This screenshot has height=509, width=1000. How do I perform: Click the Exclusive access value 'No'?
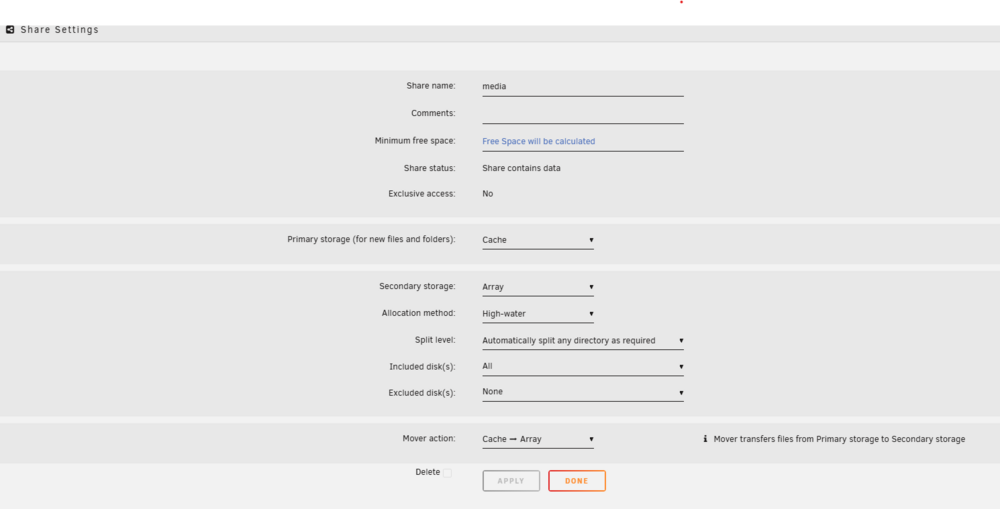coord(487,194)
